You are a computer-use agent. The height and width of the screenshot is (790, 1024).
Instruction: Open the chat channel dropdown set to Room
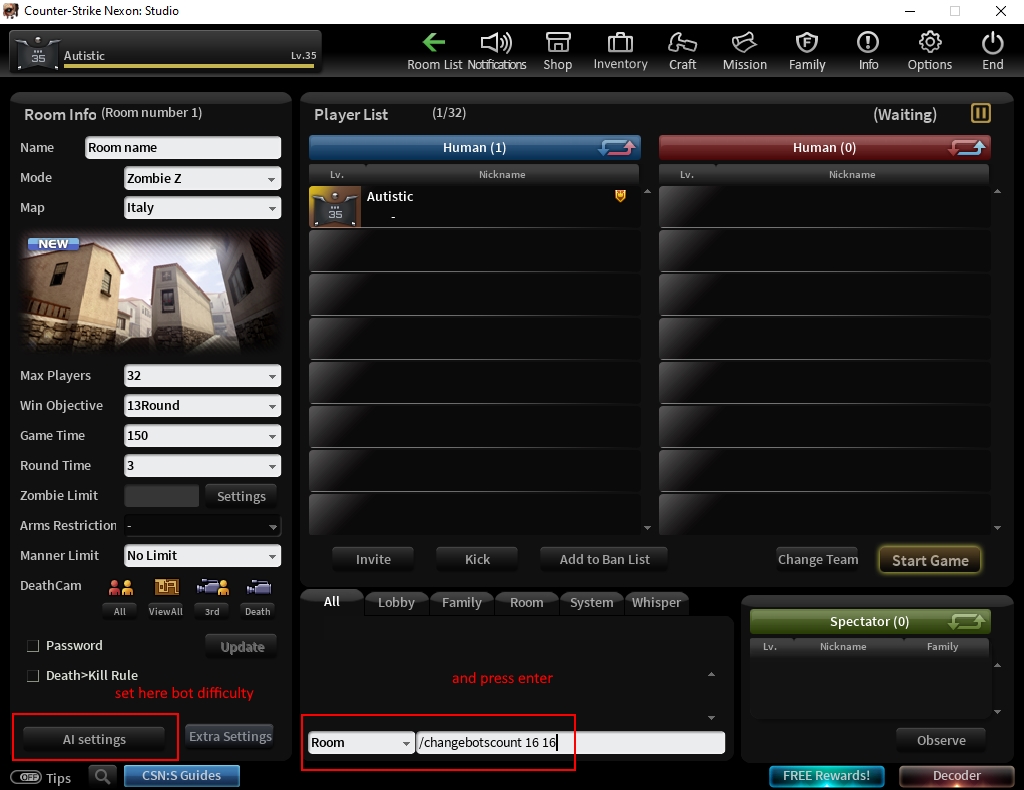point(361,743)
